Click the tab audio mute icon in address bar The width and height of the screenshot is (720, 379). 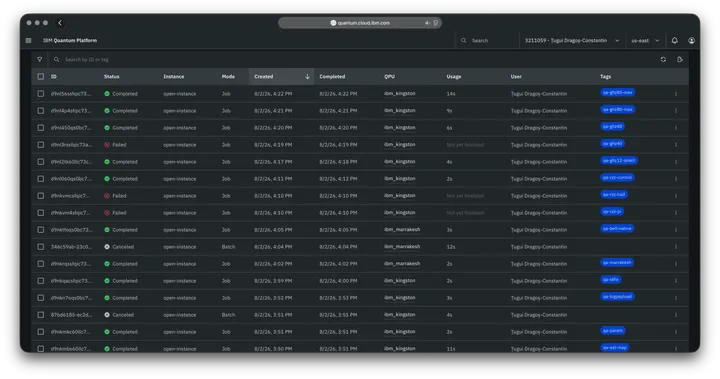tap(427, 23)
